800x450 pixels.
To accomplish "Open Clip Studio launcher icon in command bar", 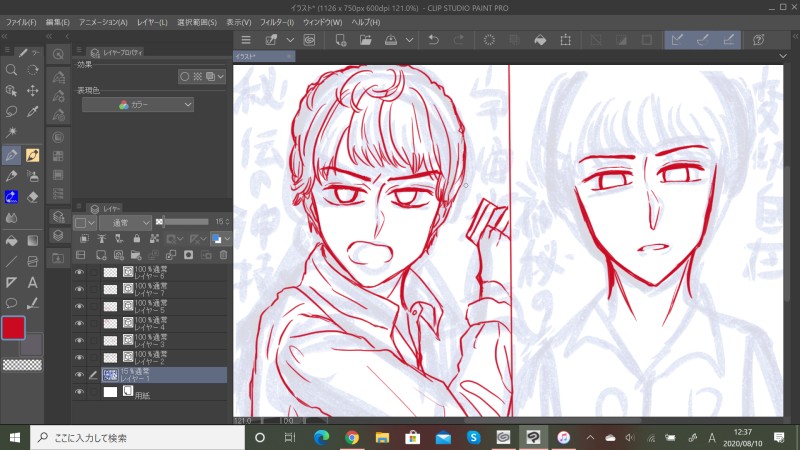I will [x=309, y=40].
